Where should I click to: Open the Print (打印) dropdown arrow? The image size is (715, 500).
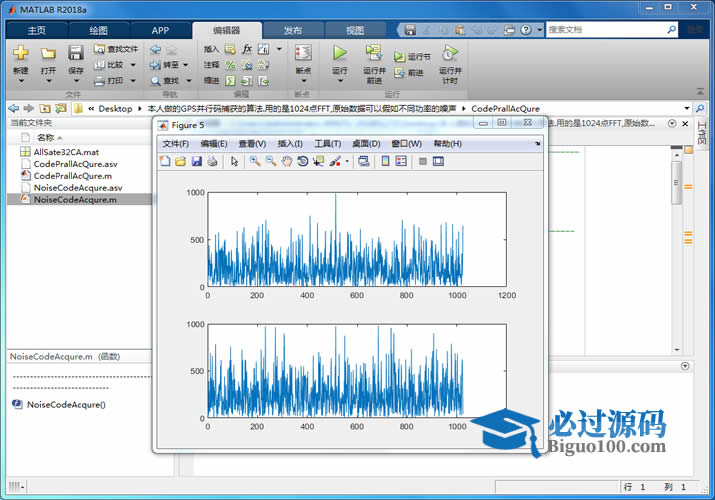[x=134, y=80]
